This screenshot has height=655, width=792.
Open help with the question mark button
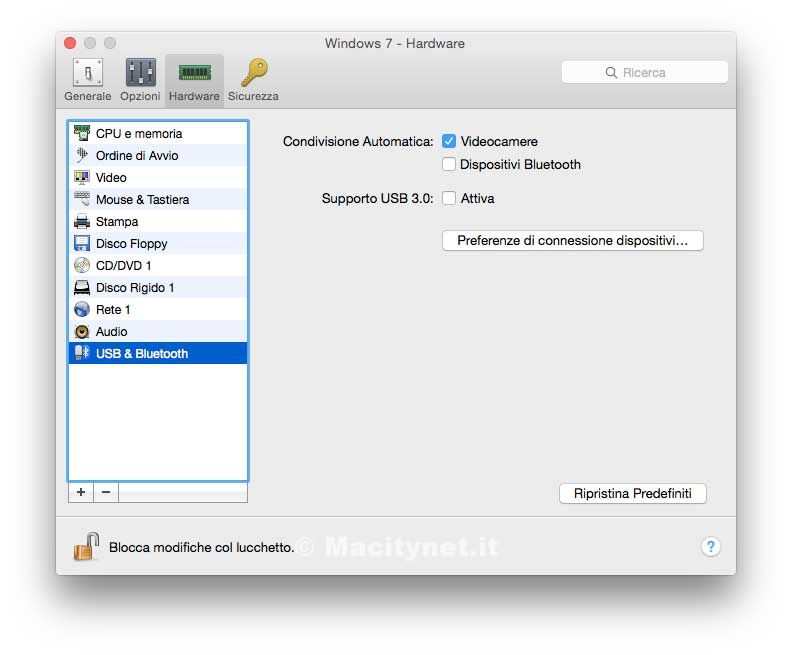(710, 546)
